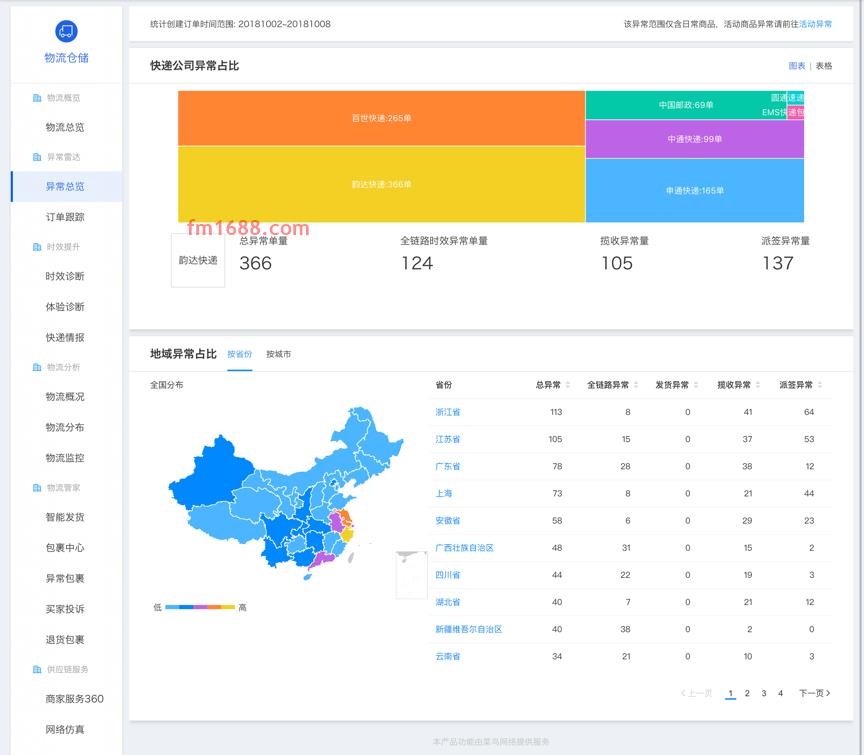Open 广东省 province link
This screenshot has width=864, height=755.
[x=447, y=466]
